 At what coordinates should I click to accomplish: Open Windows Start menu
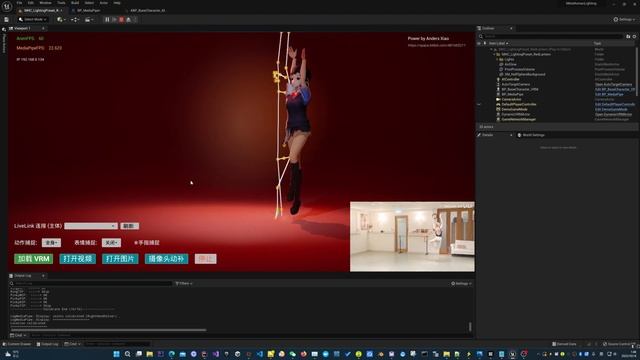pyautogui.click(x=116, y=354)
